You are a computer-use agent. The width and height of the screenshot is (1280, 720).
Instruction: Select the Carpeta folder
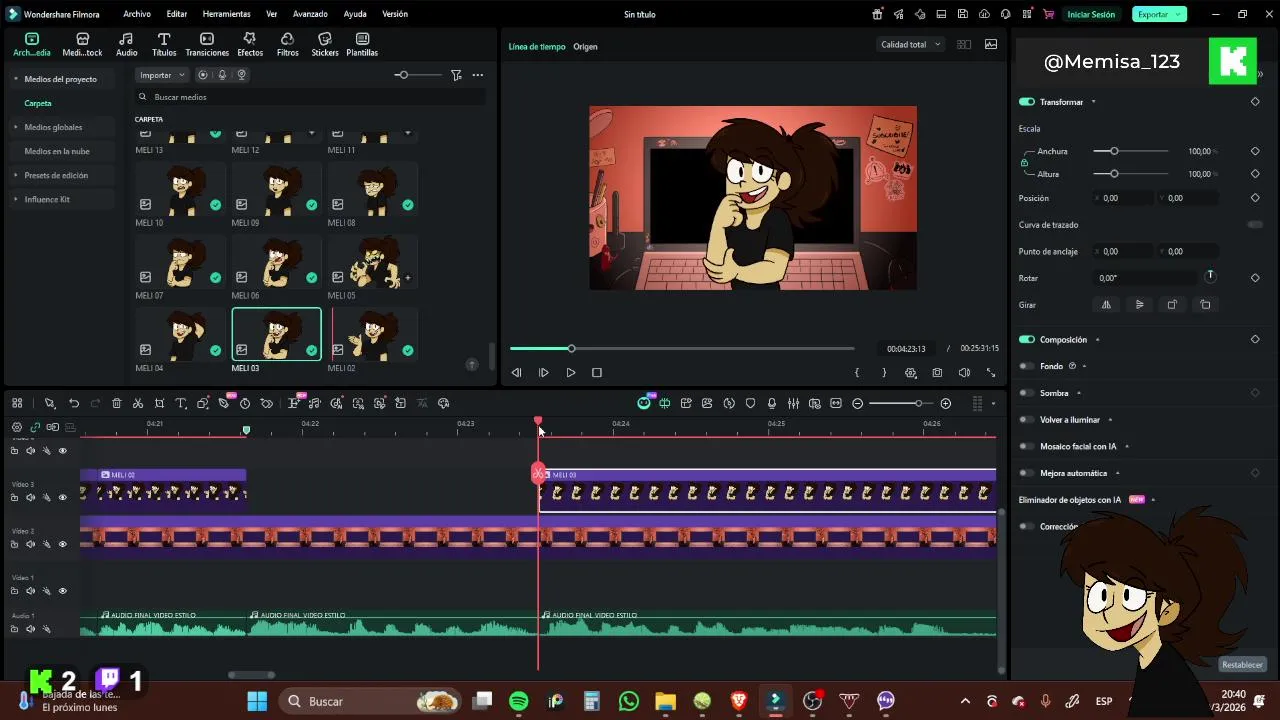tap(38, 103)
